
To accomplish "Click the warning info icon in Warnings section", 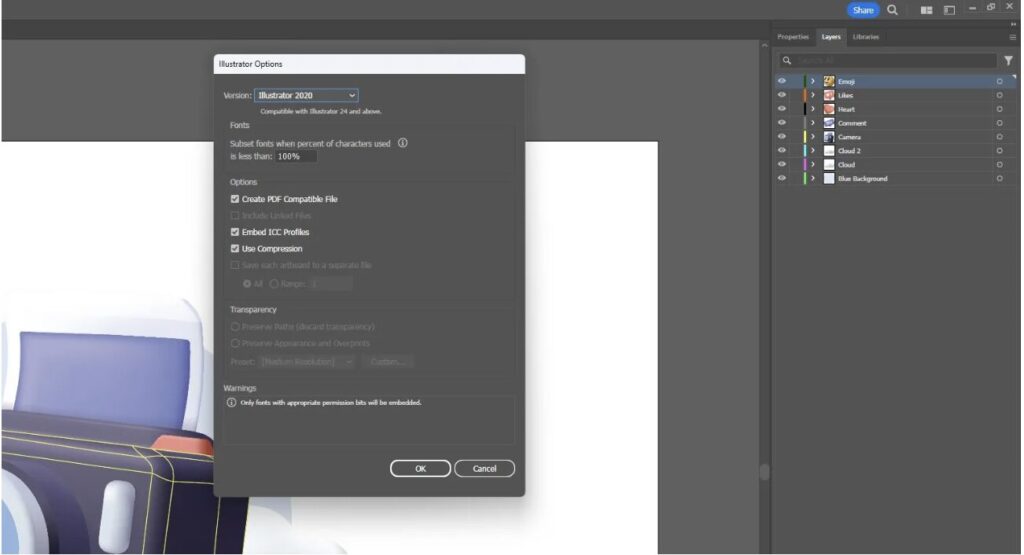I will [231, 403].
